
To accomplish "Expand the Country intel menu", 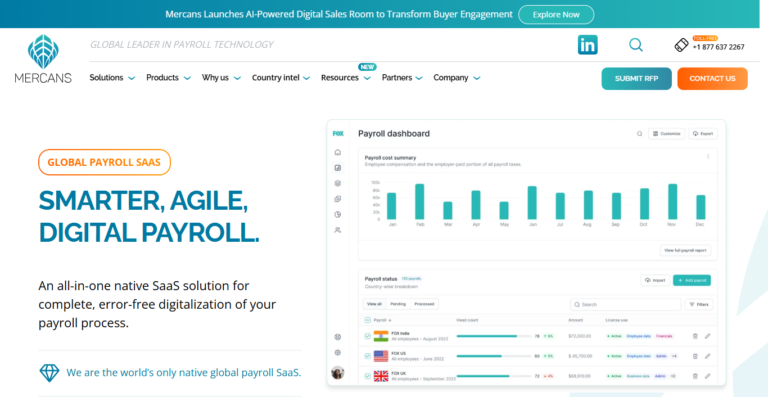I will [x=281, y=78].
